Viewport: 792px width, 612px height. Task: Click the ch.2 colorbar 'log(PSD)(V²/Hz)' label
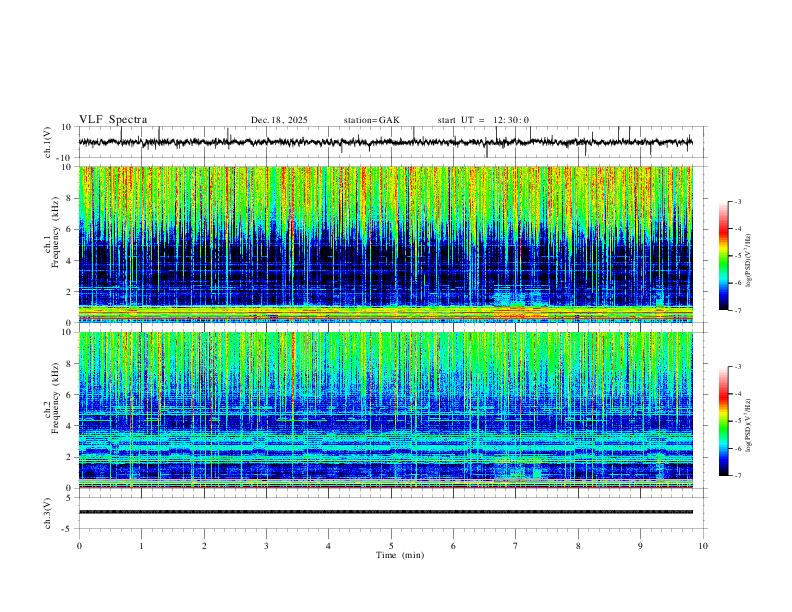[749, 425]
